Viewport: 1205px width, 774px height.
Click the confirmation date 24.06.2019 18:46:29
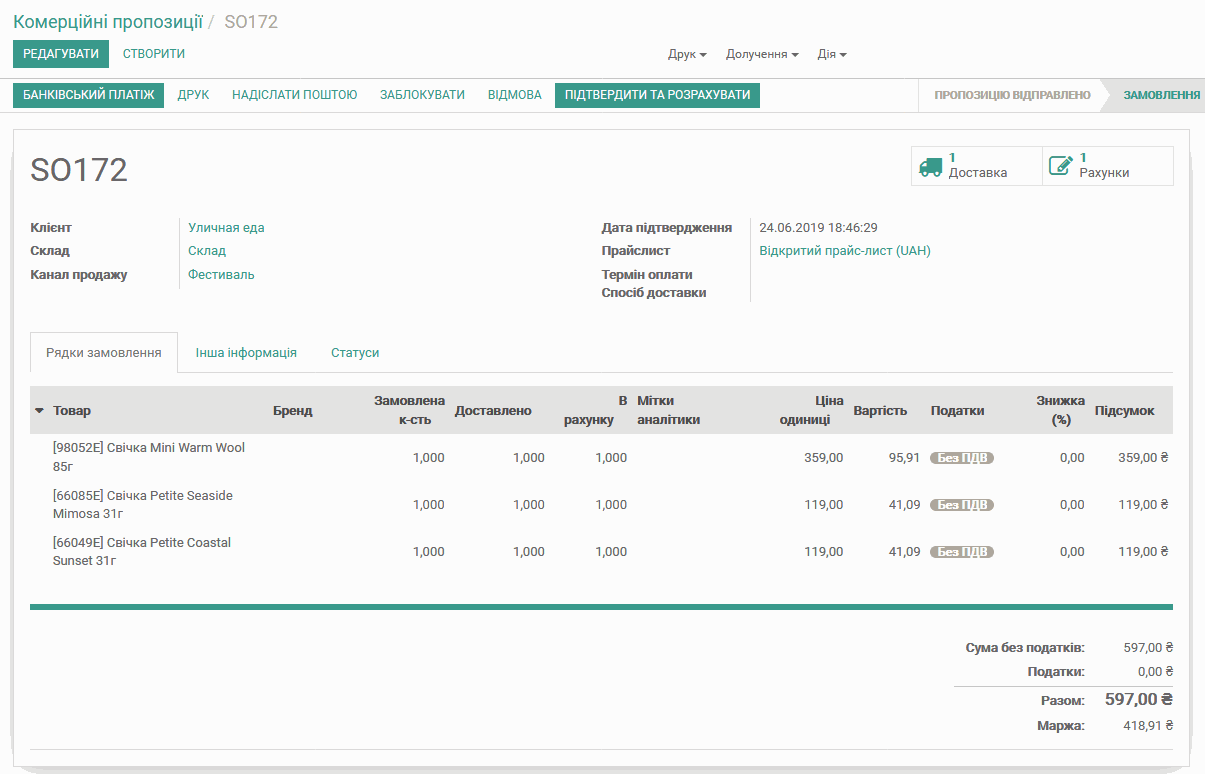point(818,228)
